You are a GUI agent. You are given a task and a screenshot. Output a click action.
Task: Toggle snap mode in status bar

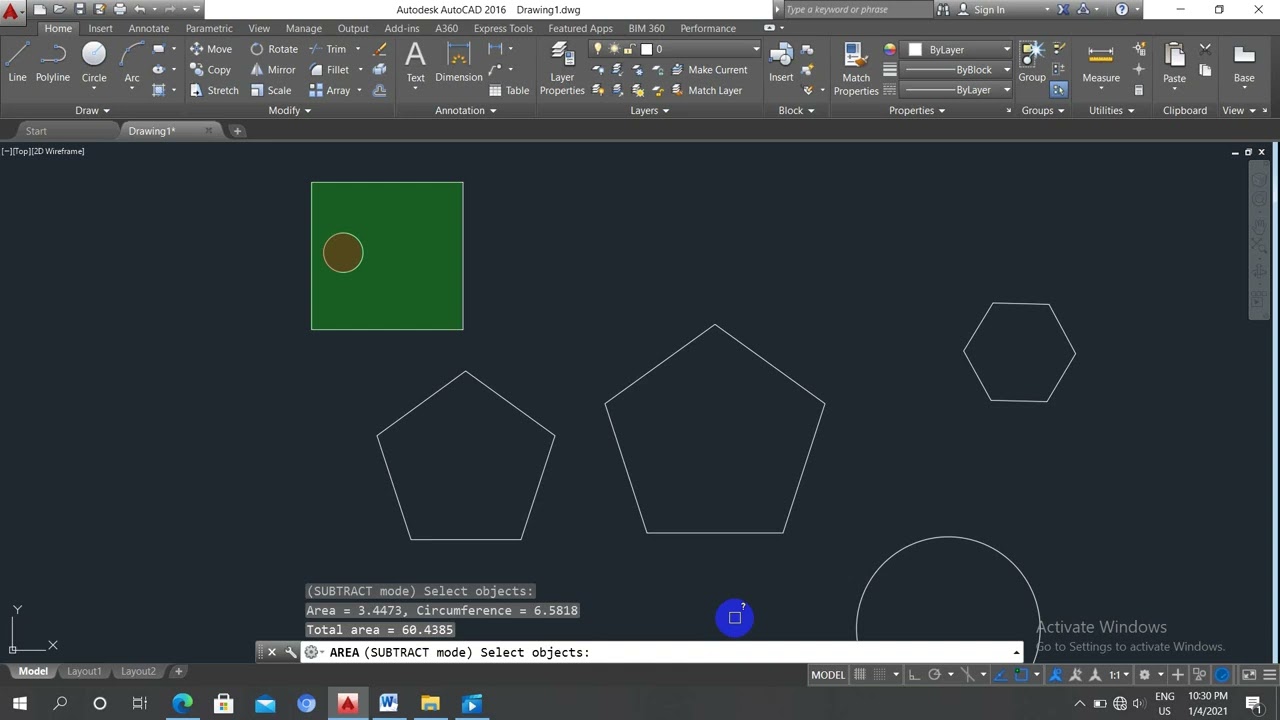pos(879,675)
